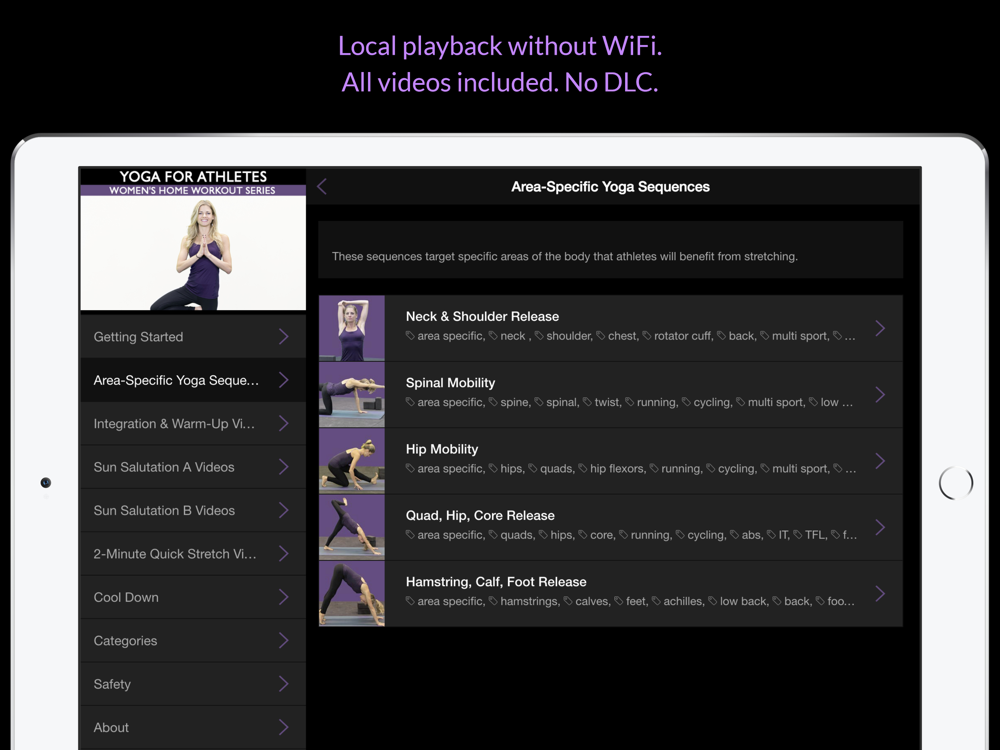Click chevron beside Integration & Warm-Up
This screenshot has height=750, width=1000.
click(x=284, y=423)
